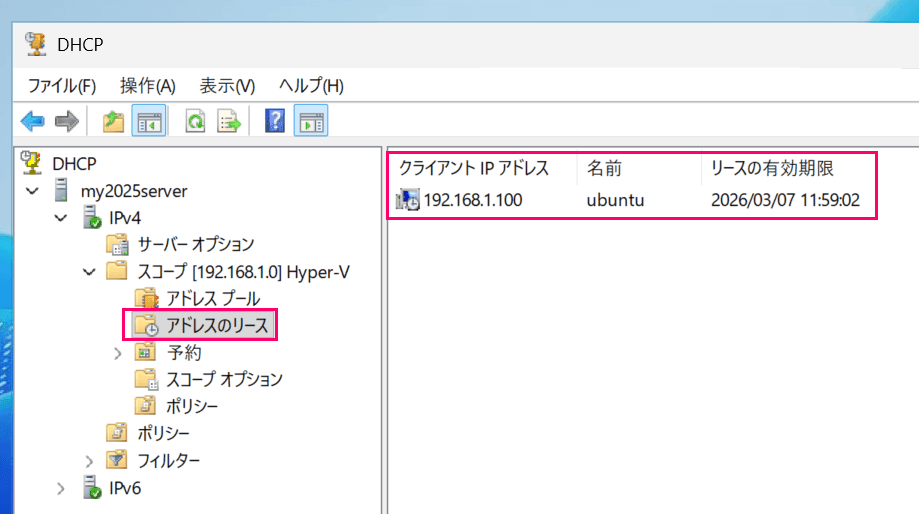This screenshot has width=919, height=514.
Task: Open the 操作(A) menu
Action: 148,86
